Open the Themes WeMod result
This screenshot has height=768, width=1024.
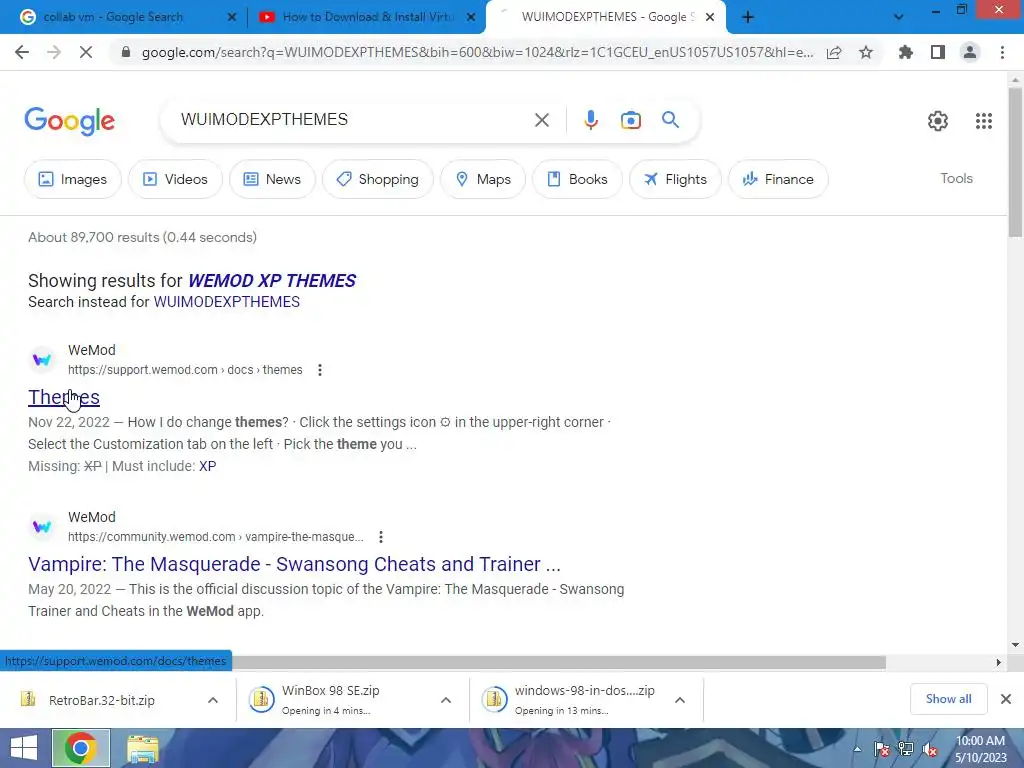64,397
